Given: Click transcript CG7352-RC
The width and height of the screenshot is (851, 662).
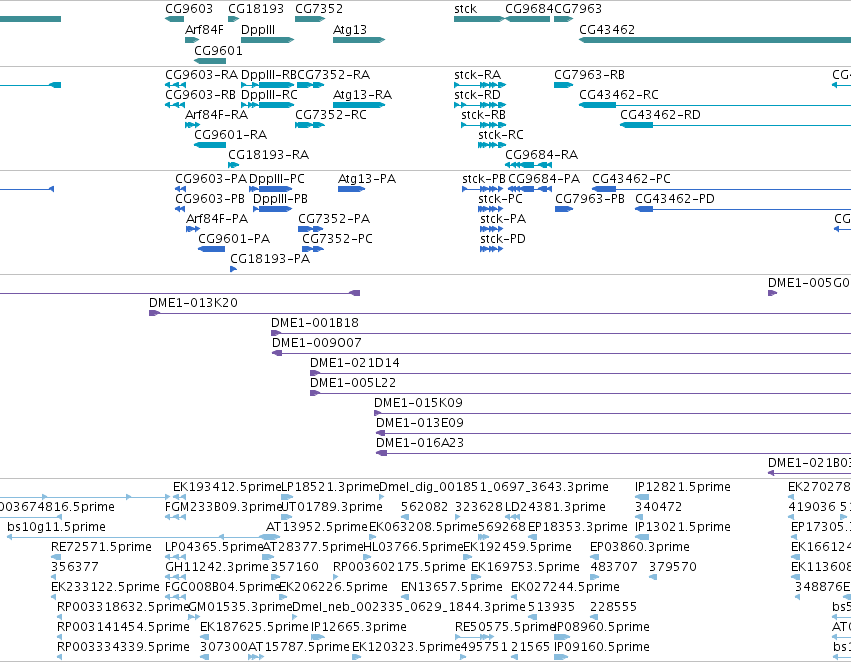Looking at the screenshot, I should coord(310,125).
